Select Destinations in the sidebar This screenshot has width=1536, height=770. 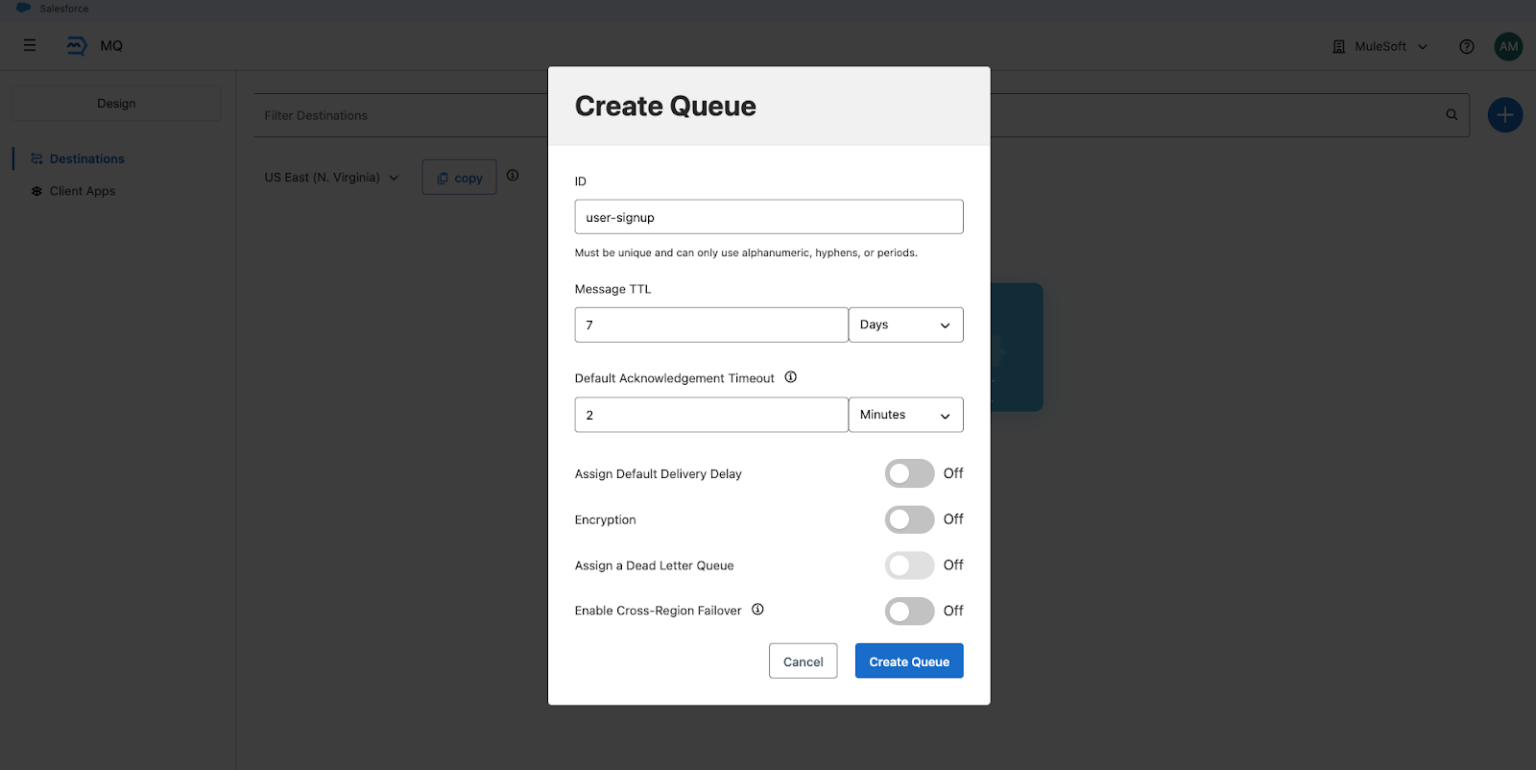coord(87,159)
